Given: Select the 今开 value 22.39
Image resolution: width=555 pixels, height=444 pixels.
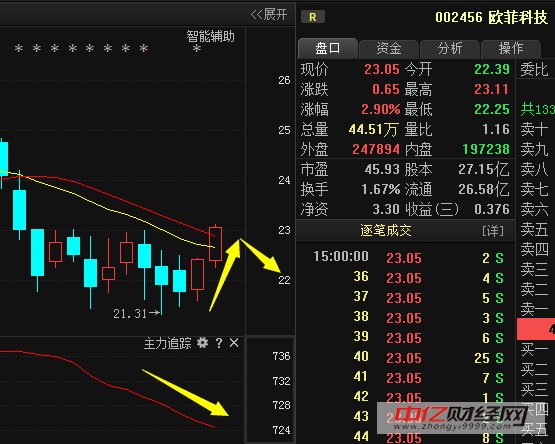Looking at the screenshot, I should pos(492,69).
